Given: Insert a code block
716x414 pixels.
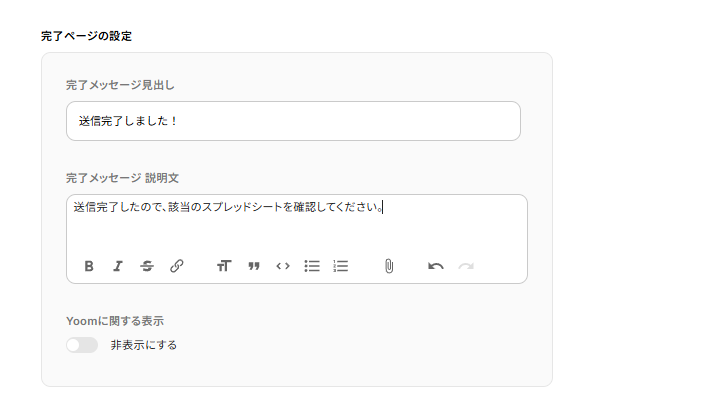Looking at the screenshot, I should 283,266.
